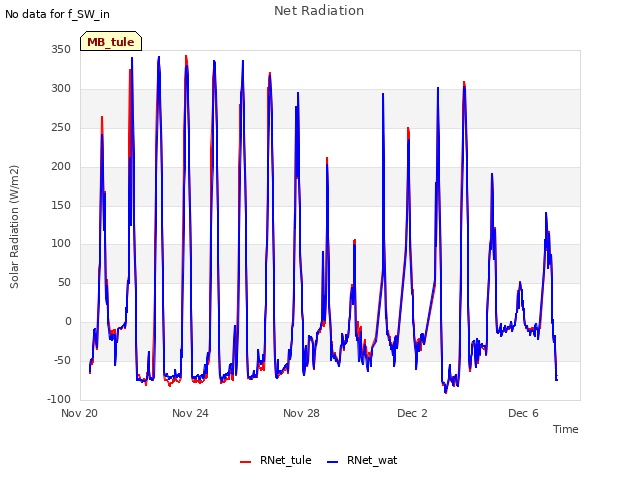Click the Dec 2 x-axis label
Image resolution: width=640 pixels, height=480 pixels.
tap(412, 413)
